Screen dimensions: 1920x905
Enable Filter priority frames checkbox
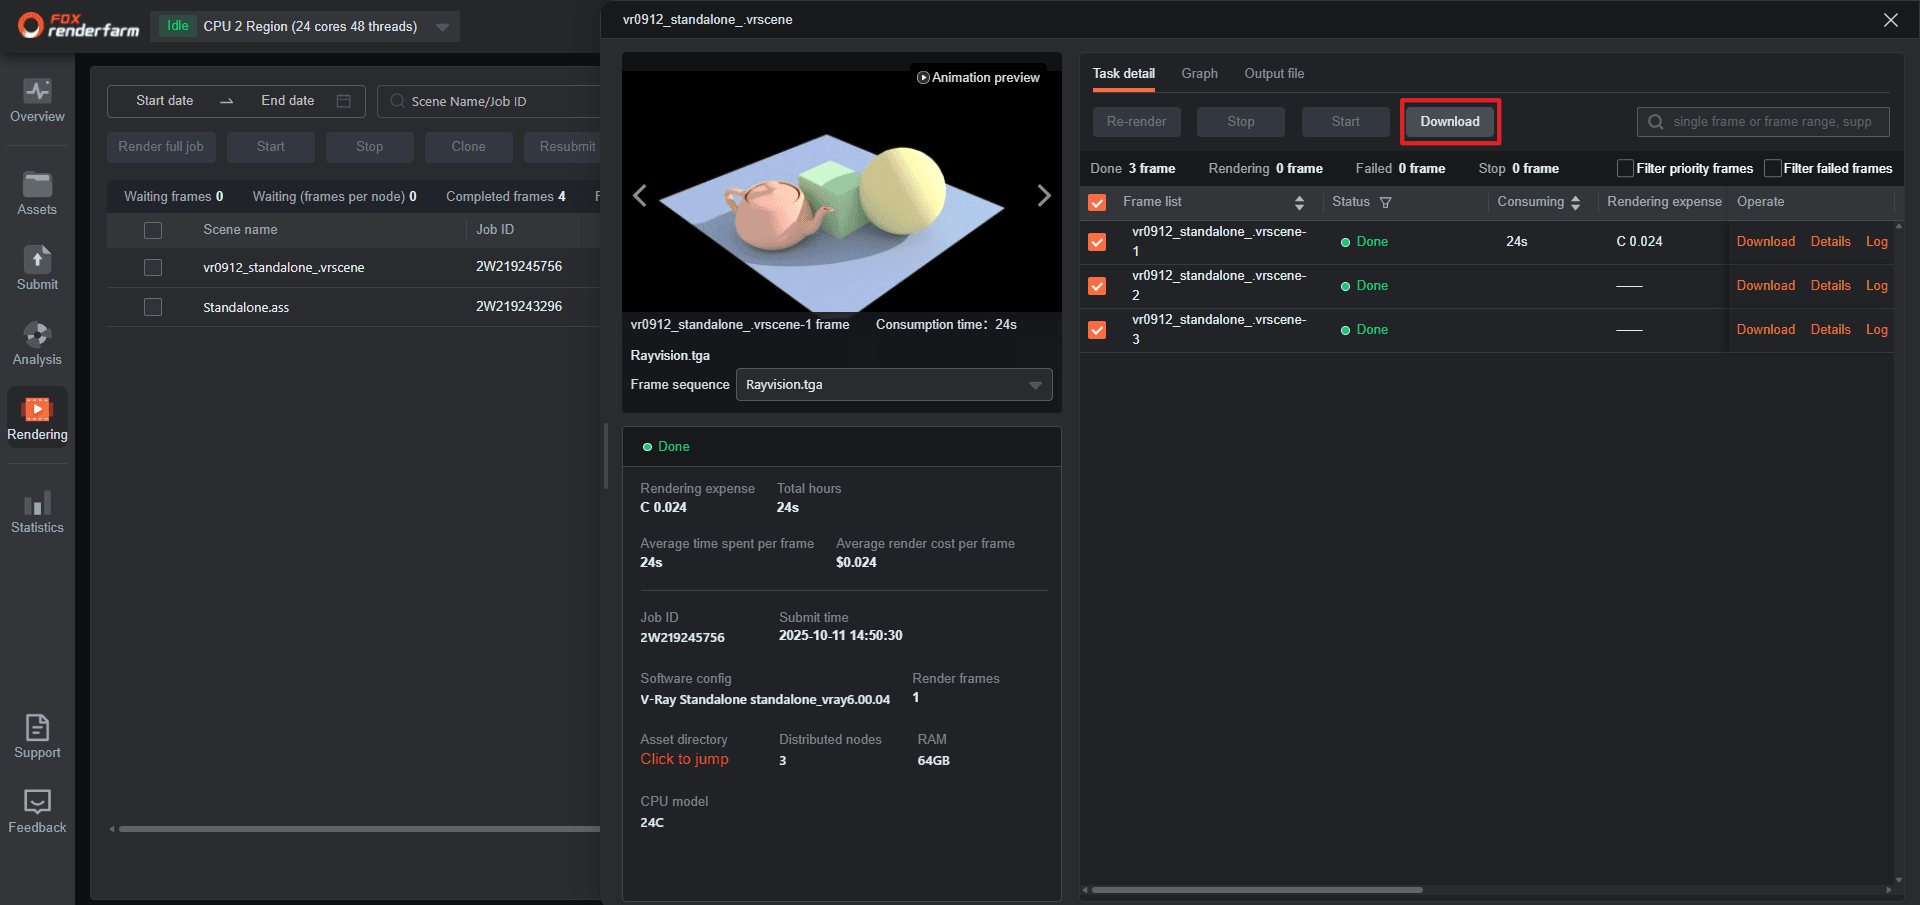click(x=1625, y=169)
